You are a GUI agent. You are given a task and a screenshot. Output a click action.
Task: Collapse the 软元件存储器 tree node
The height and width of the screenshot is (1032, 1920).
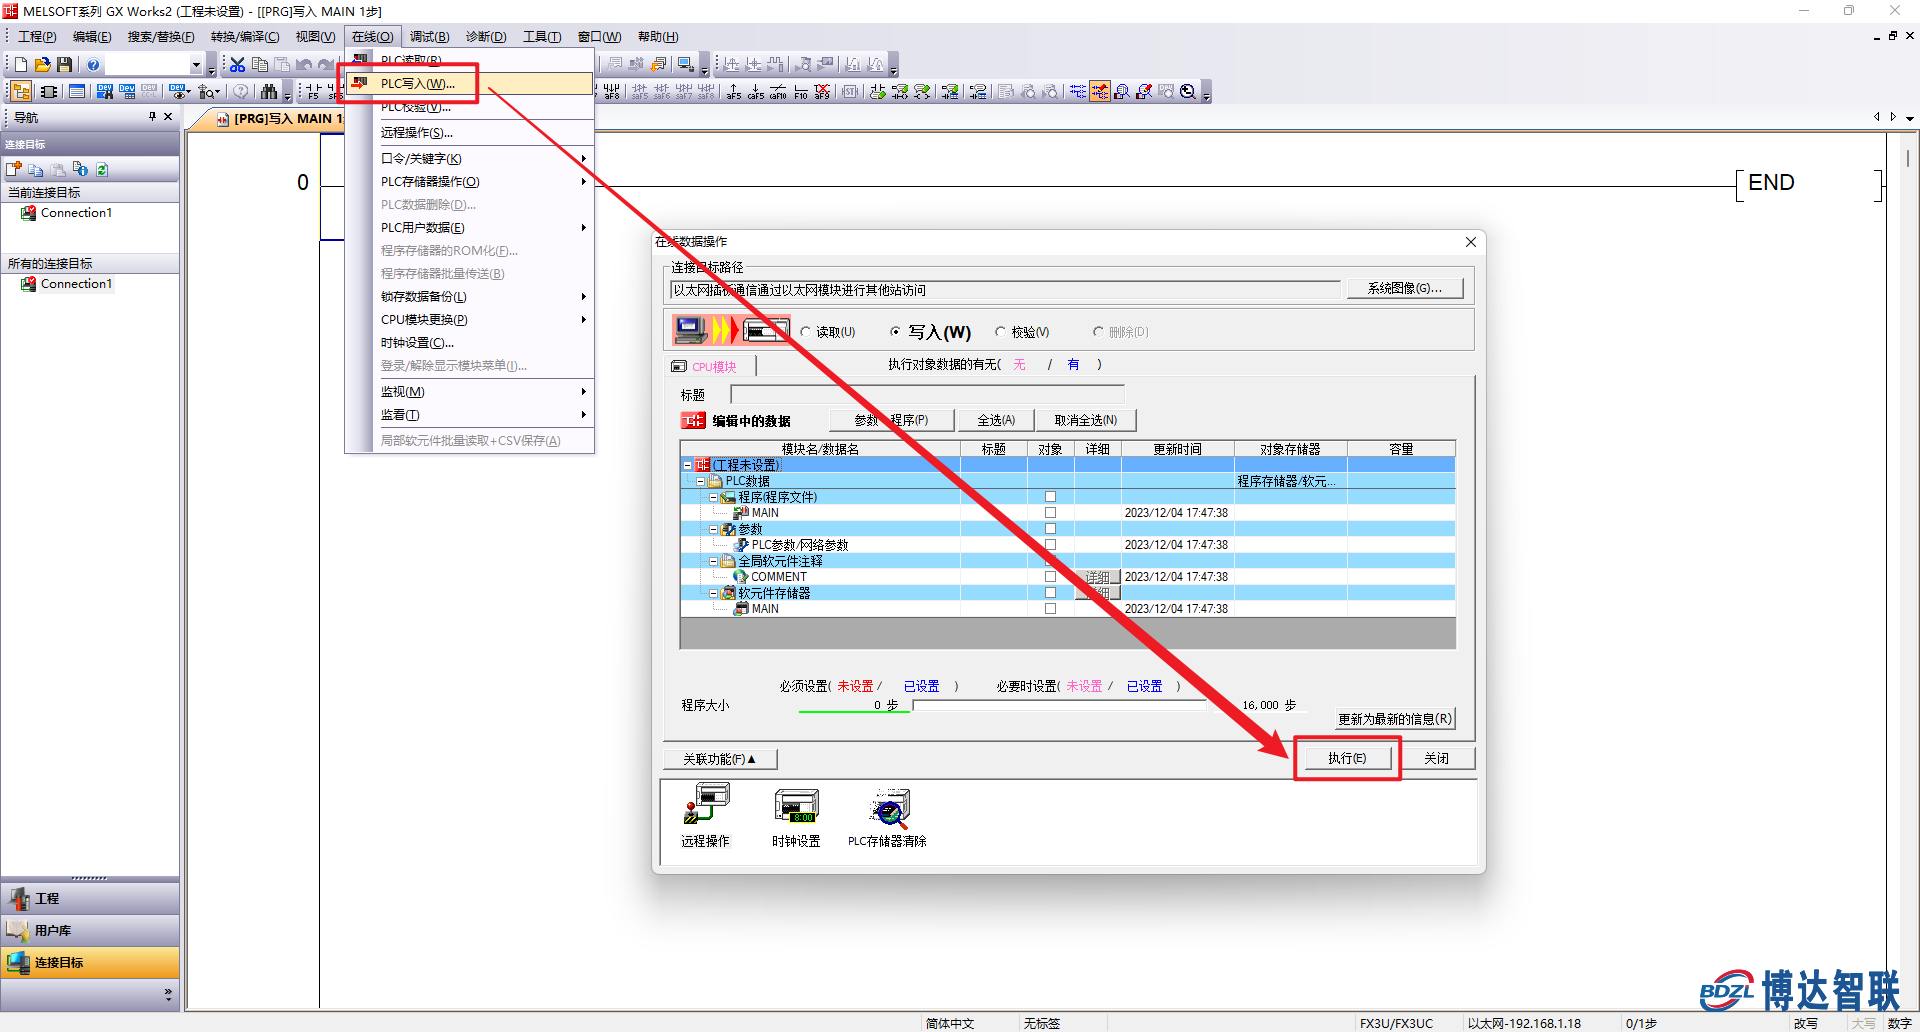713,593
